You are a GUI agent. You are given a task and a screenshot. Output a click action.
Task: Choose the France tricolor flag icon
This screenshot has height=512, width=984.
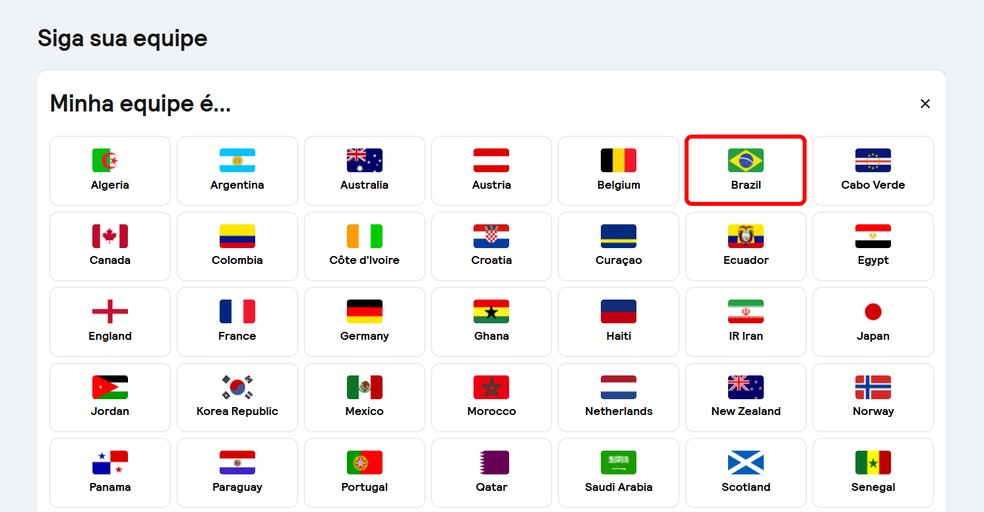[237, 312]
